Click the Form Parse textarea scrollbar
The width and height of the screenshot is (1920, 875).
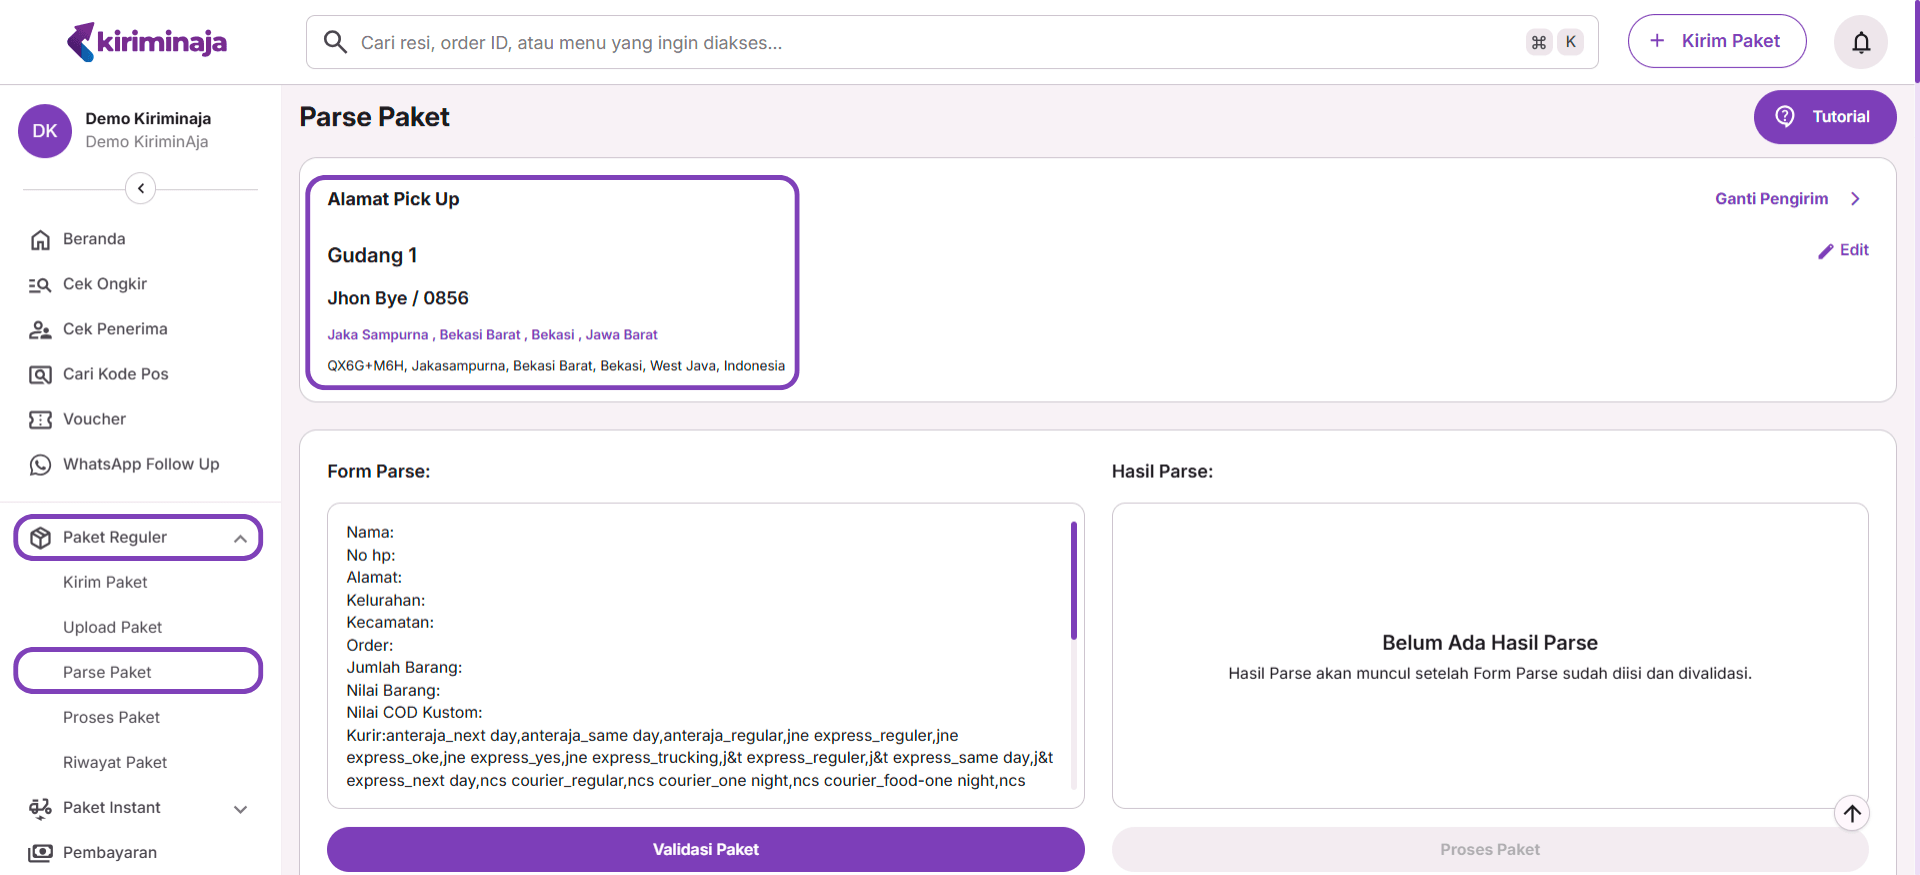coord(1074,580)
